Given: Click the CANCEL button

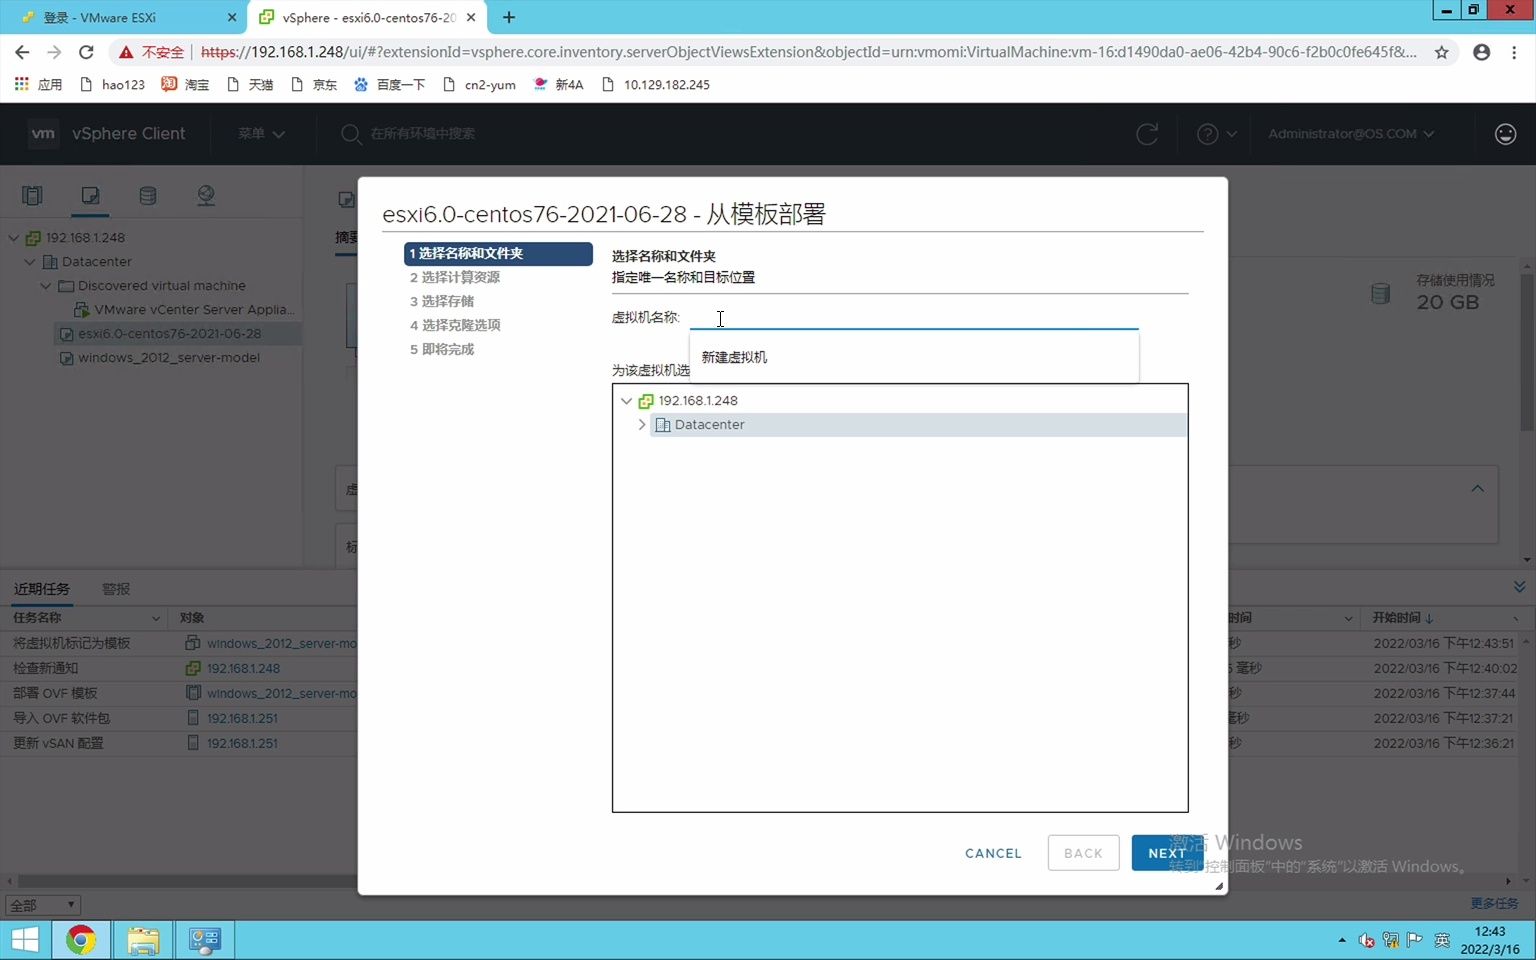Looking at the screenshot, I should point(993,853).
